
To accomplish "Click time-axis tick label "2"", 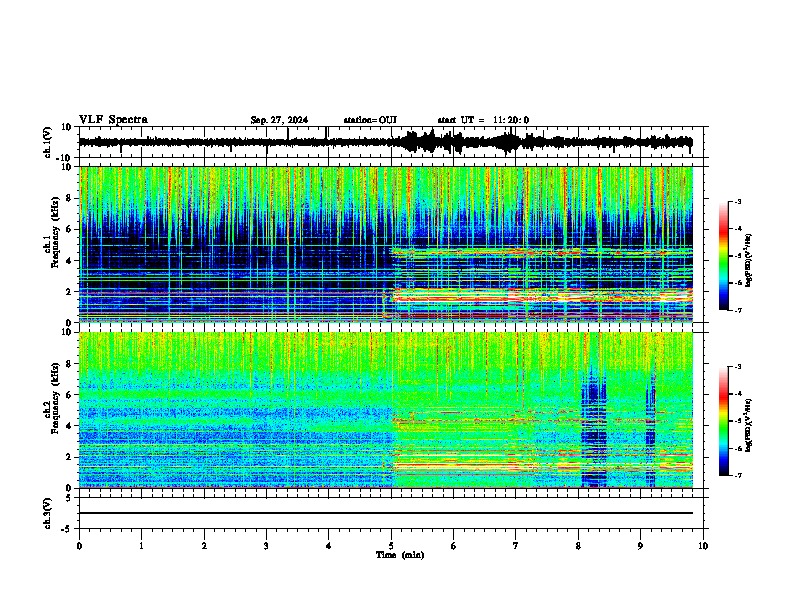I will (204, 546).
